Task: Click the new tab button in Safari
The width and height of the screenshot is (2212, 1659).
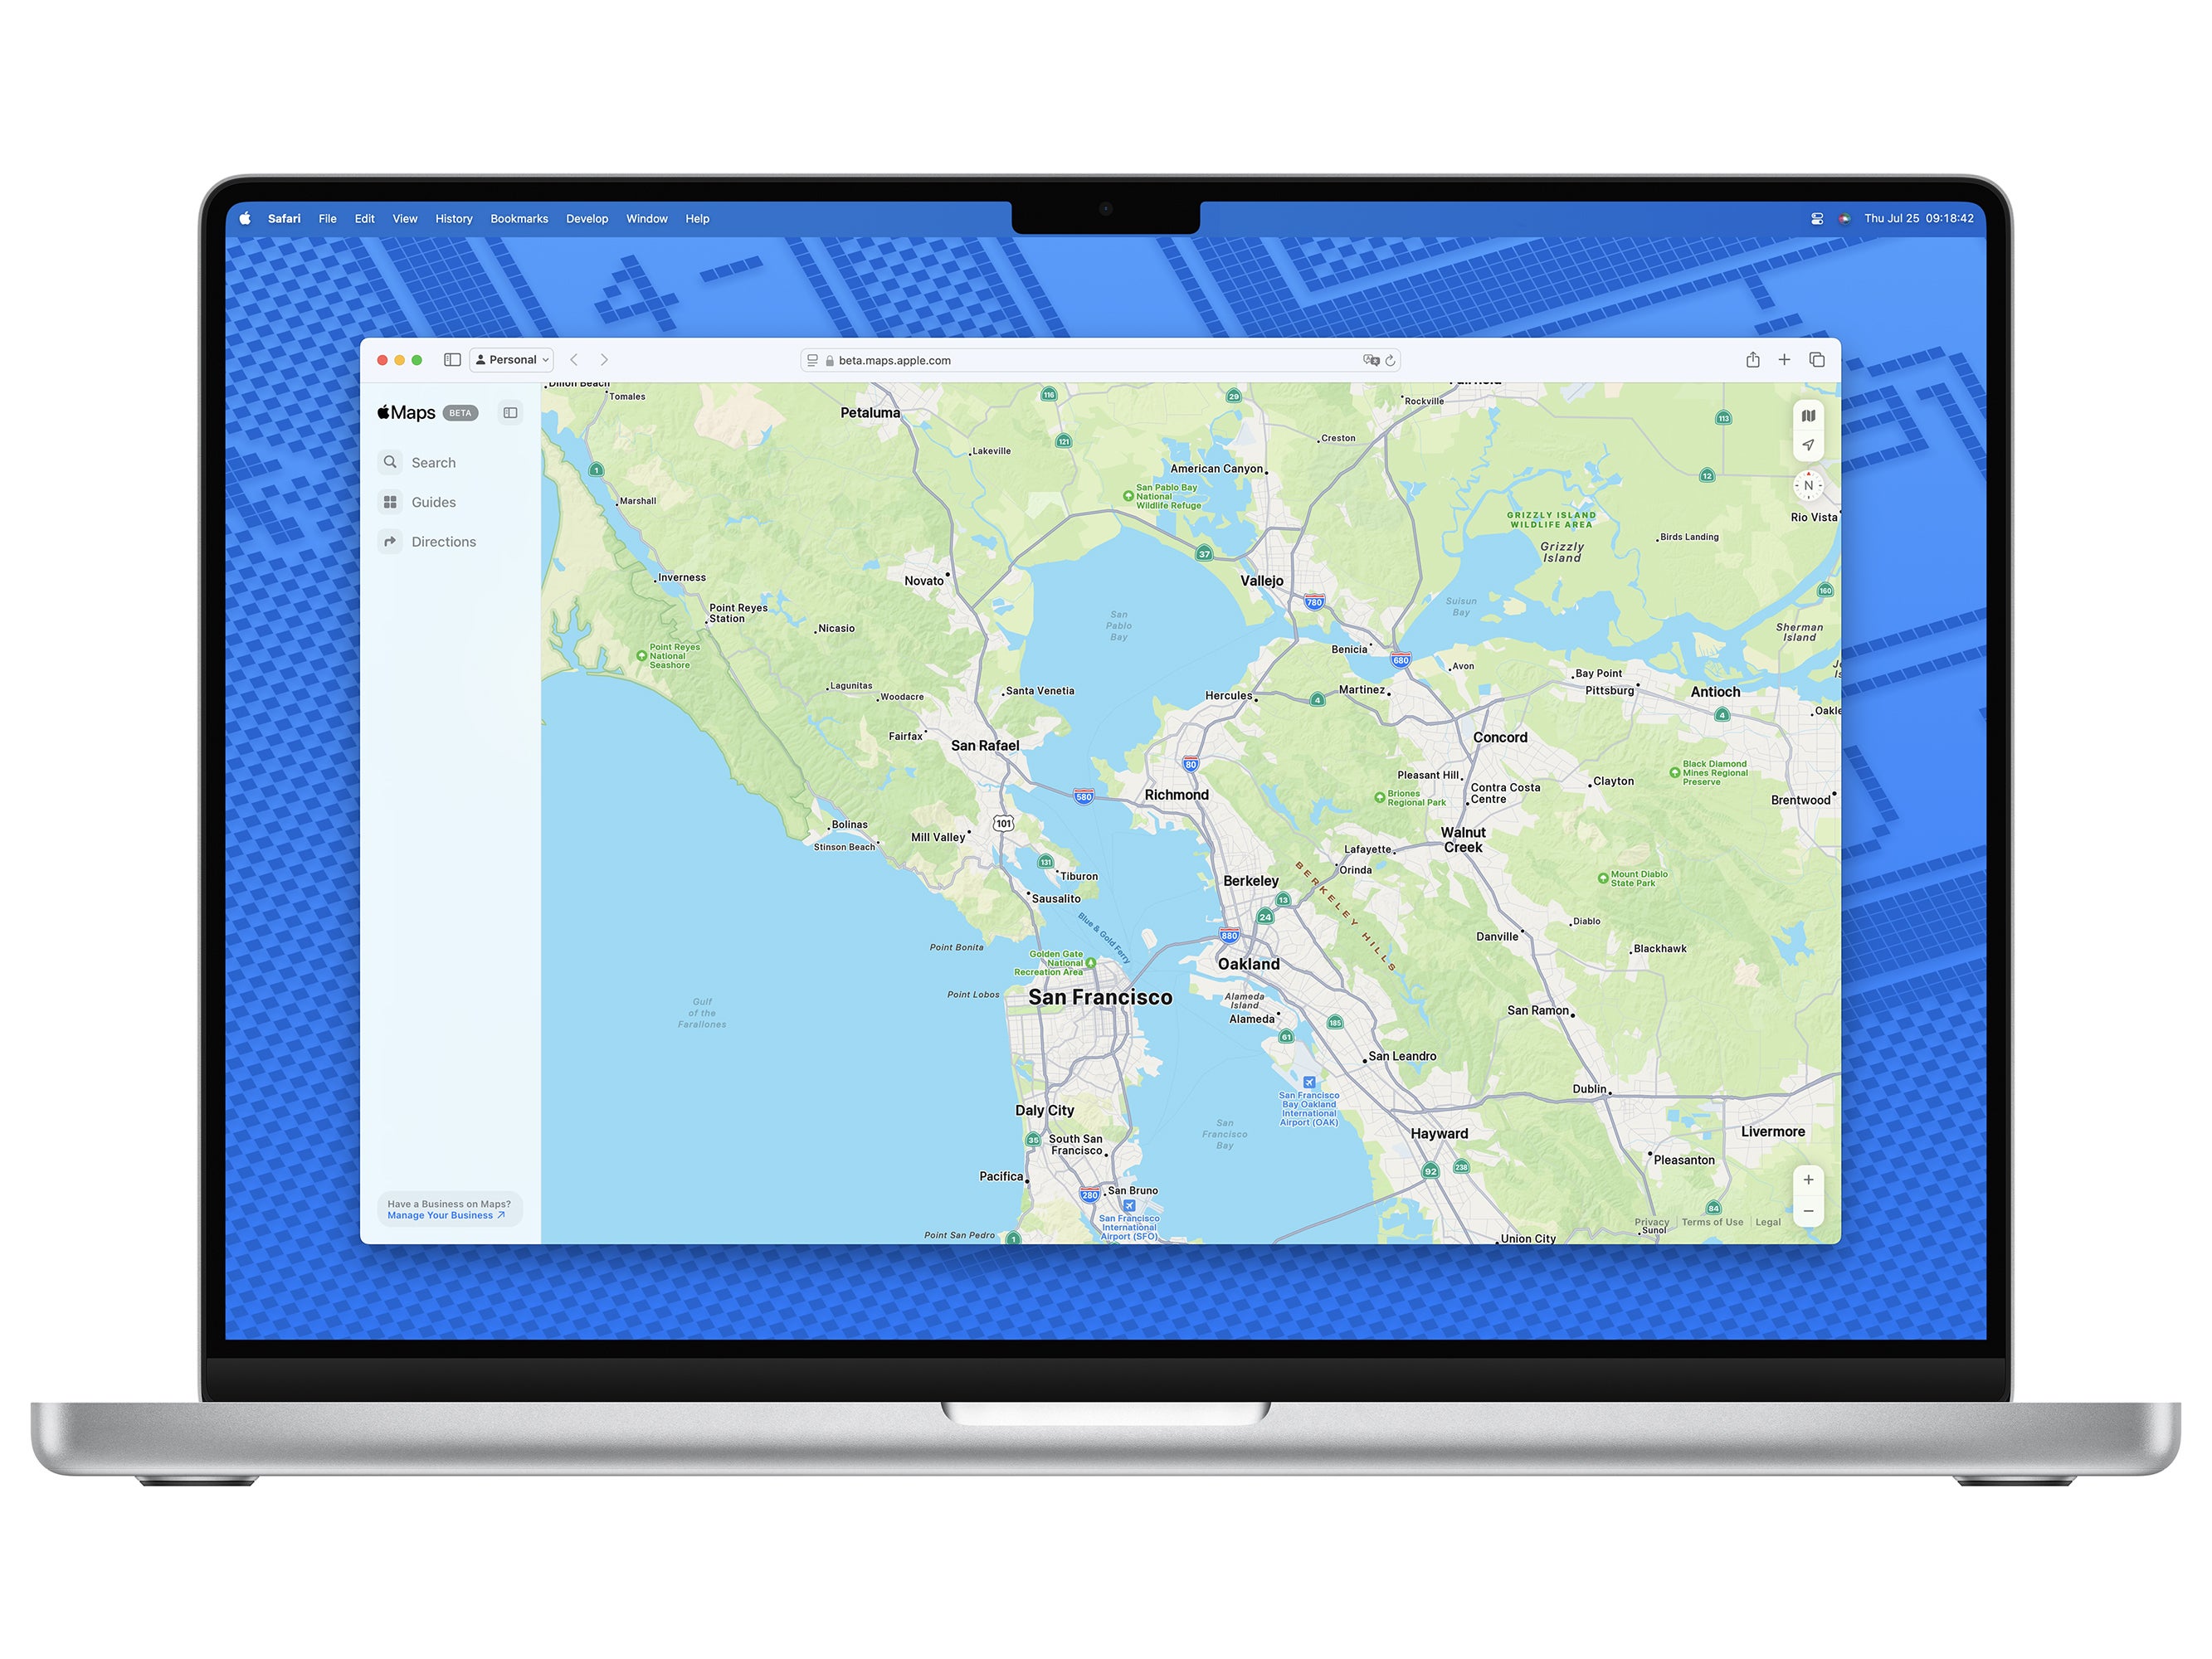Action: [x=1783, y=359]
